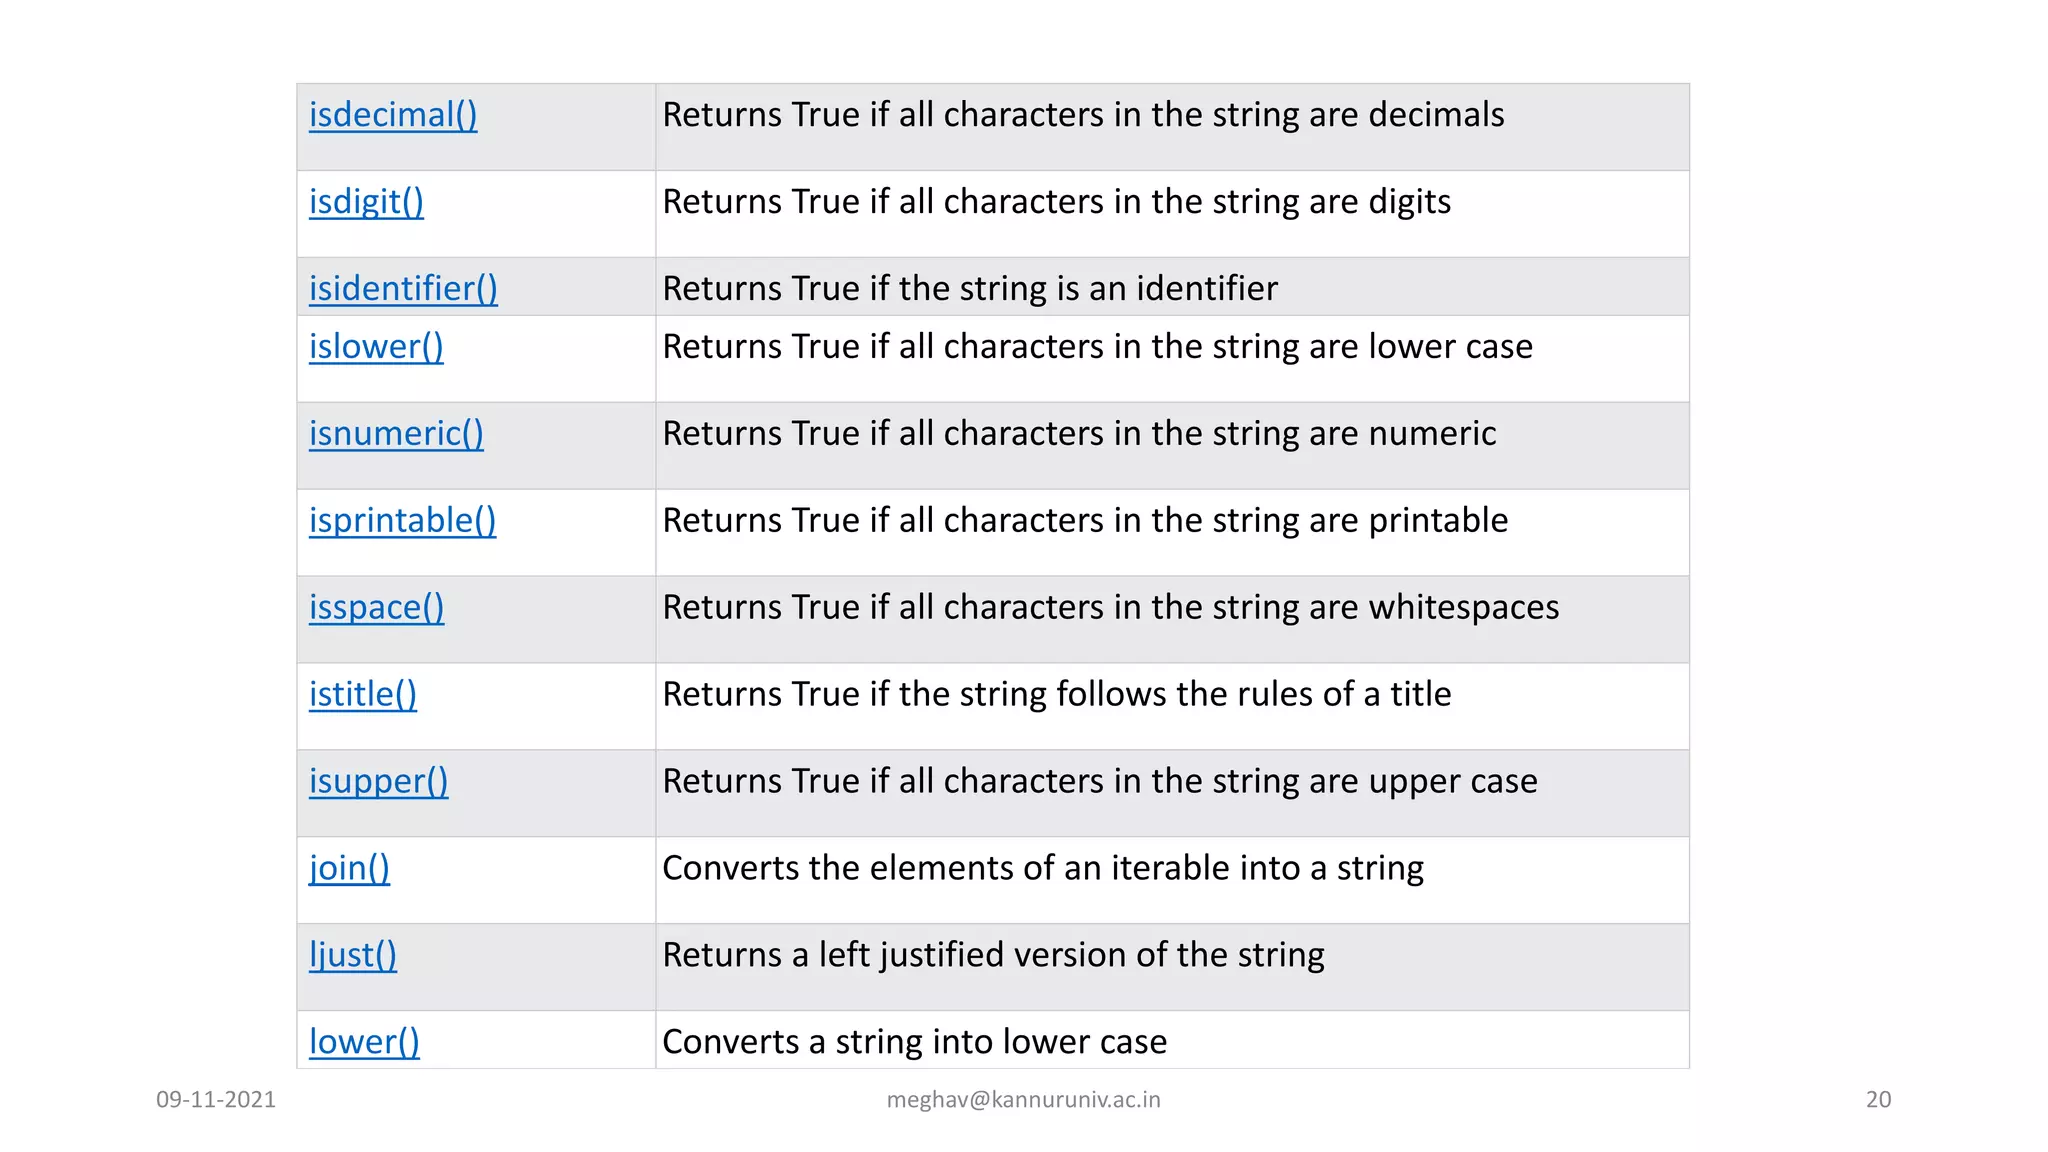Click the meghav@kannuruniv.ac.in footer email

click(1023, 1100)
